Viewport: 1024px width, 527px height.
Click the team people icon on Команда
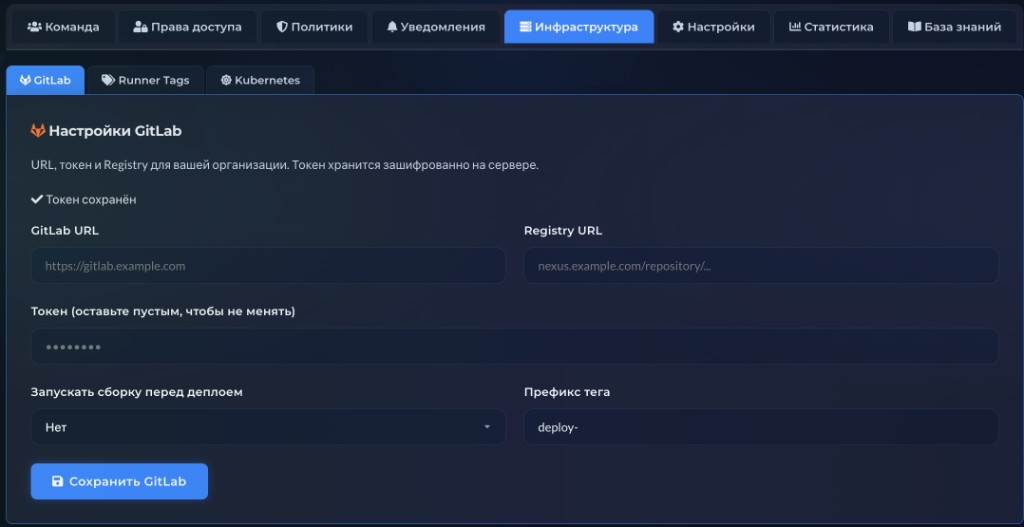(34, 27)
